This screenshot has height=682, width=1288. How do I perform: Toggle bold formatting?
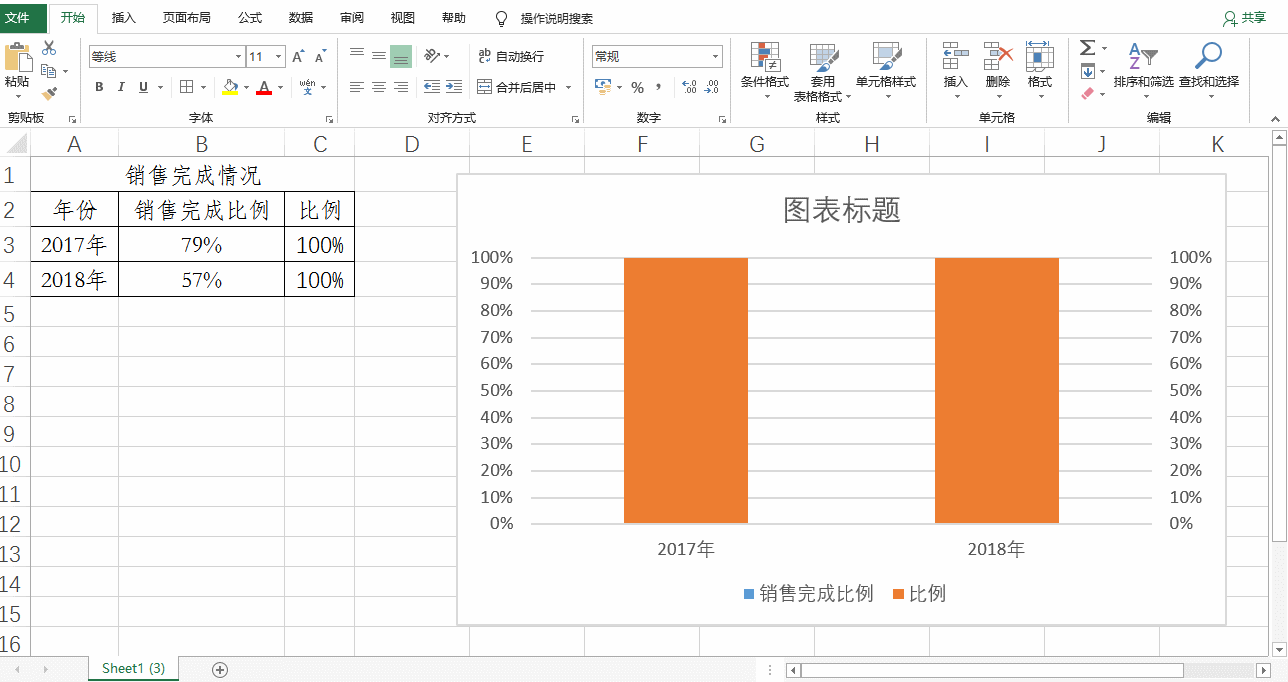(99, 87)
